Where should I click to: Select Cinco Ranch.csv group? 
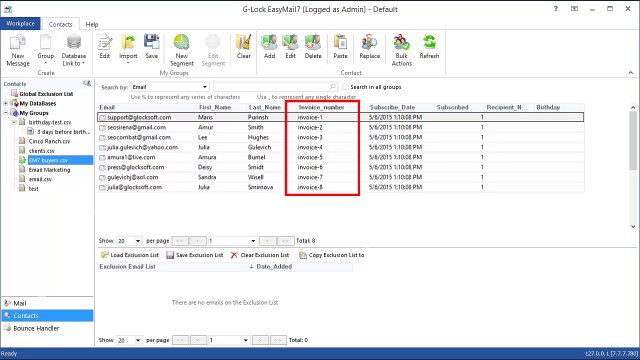pyautogui.click(x=49, y=141)
